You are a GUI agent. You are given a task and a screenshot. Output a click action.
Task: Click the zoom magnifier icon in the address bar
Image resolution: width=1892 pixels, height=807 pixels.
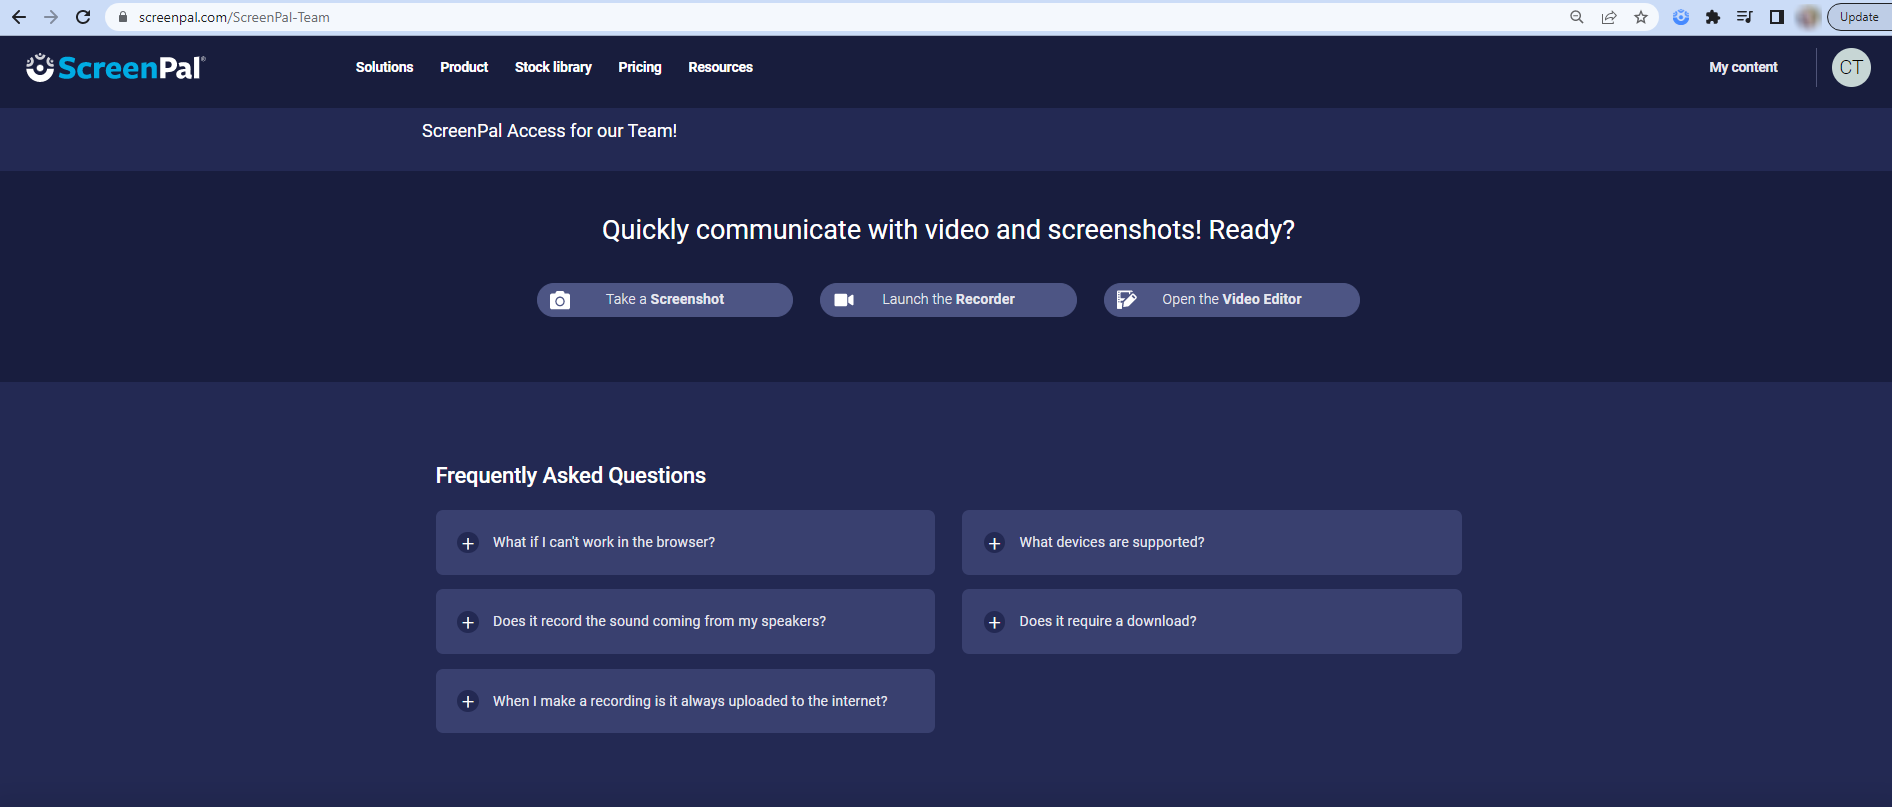[x=1577, y=17]
